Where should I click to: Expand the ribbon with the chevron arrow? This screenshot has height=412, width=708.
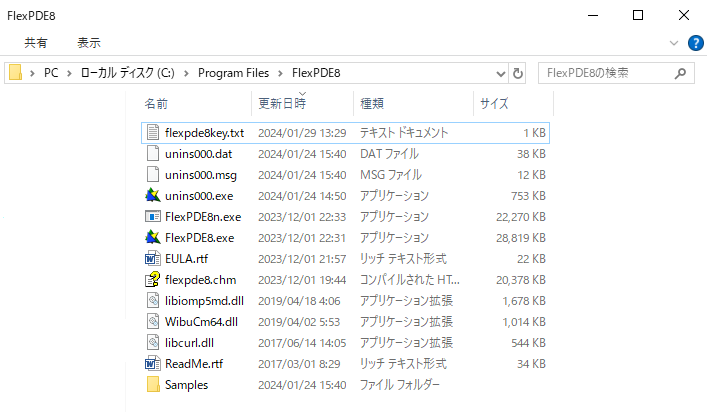click(674, 43)
